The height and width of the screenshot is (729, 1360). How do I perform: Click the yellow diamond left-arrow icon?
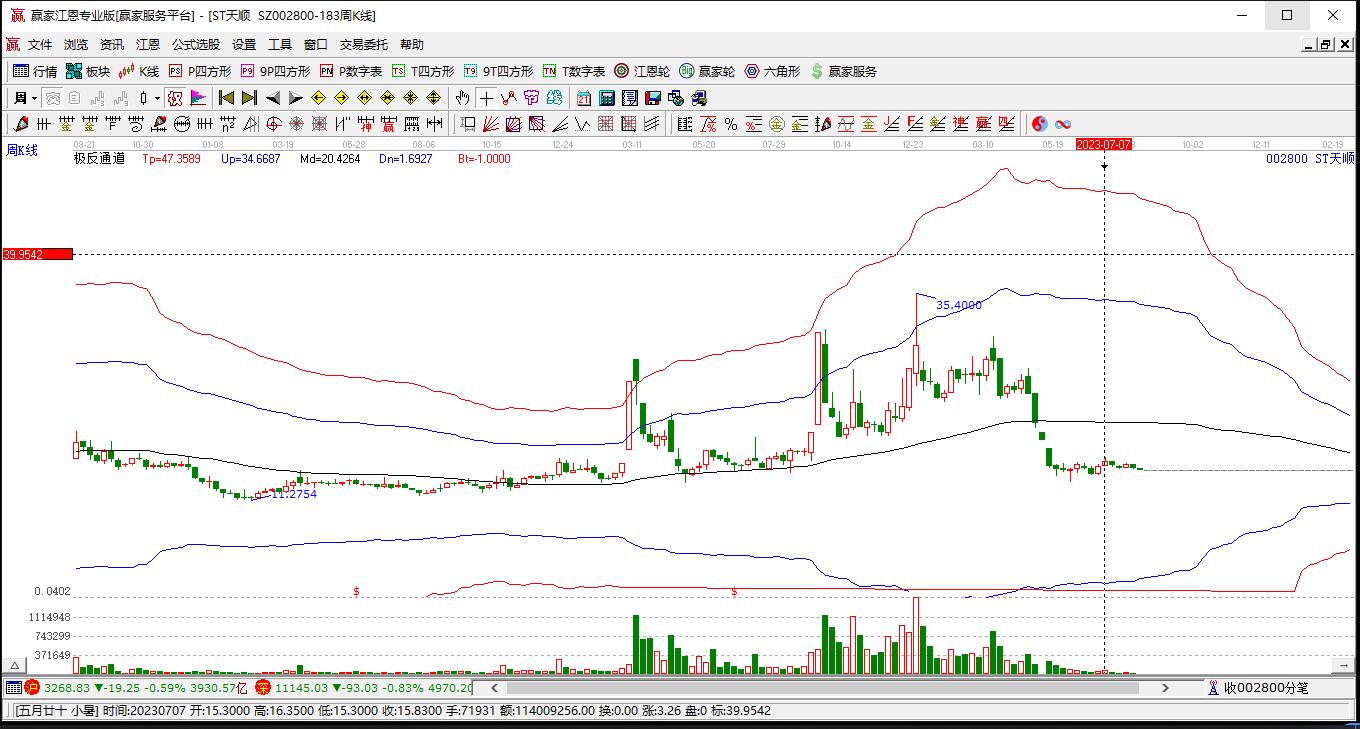click(319, 98)
